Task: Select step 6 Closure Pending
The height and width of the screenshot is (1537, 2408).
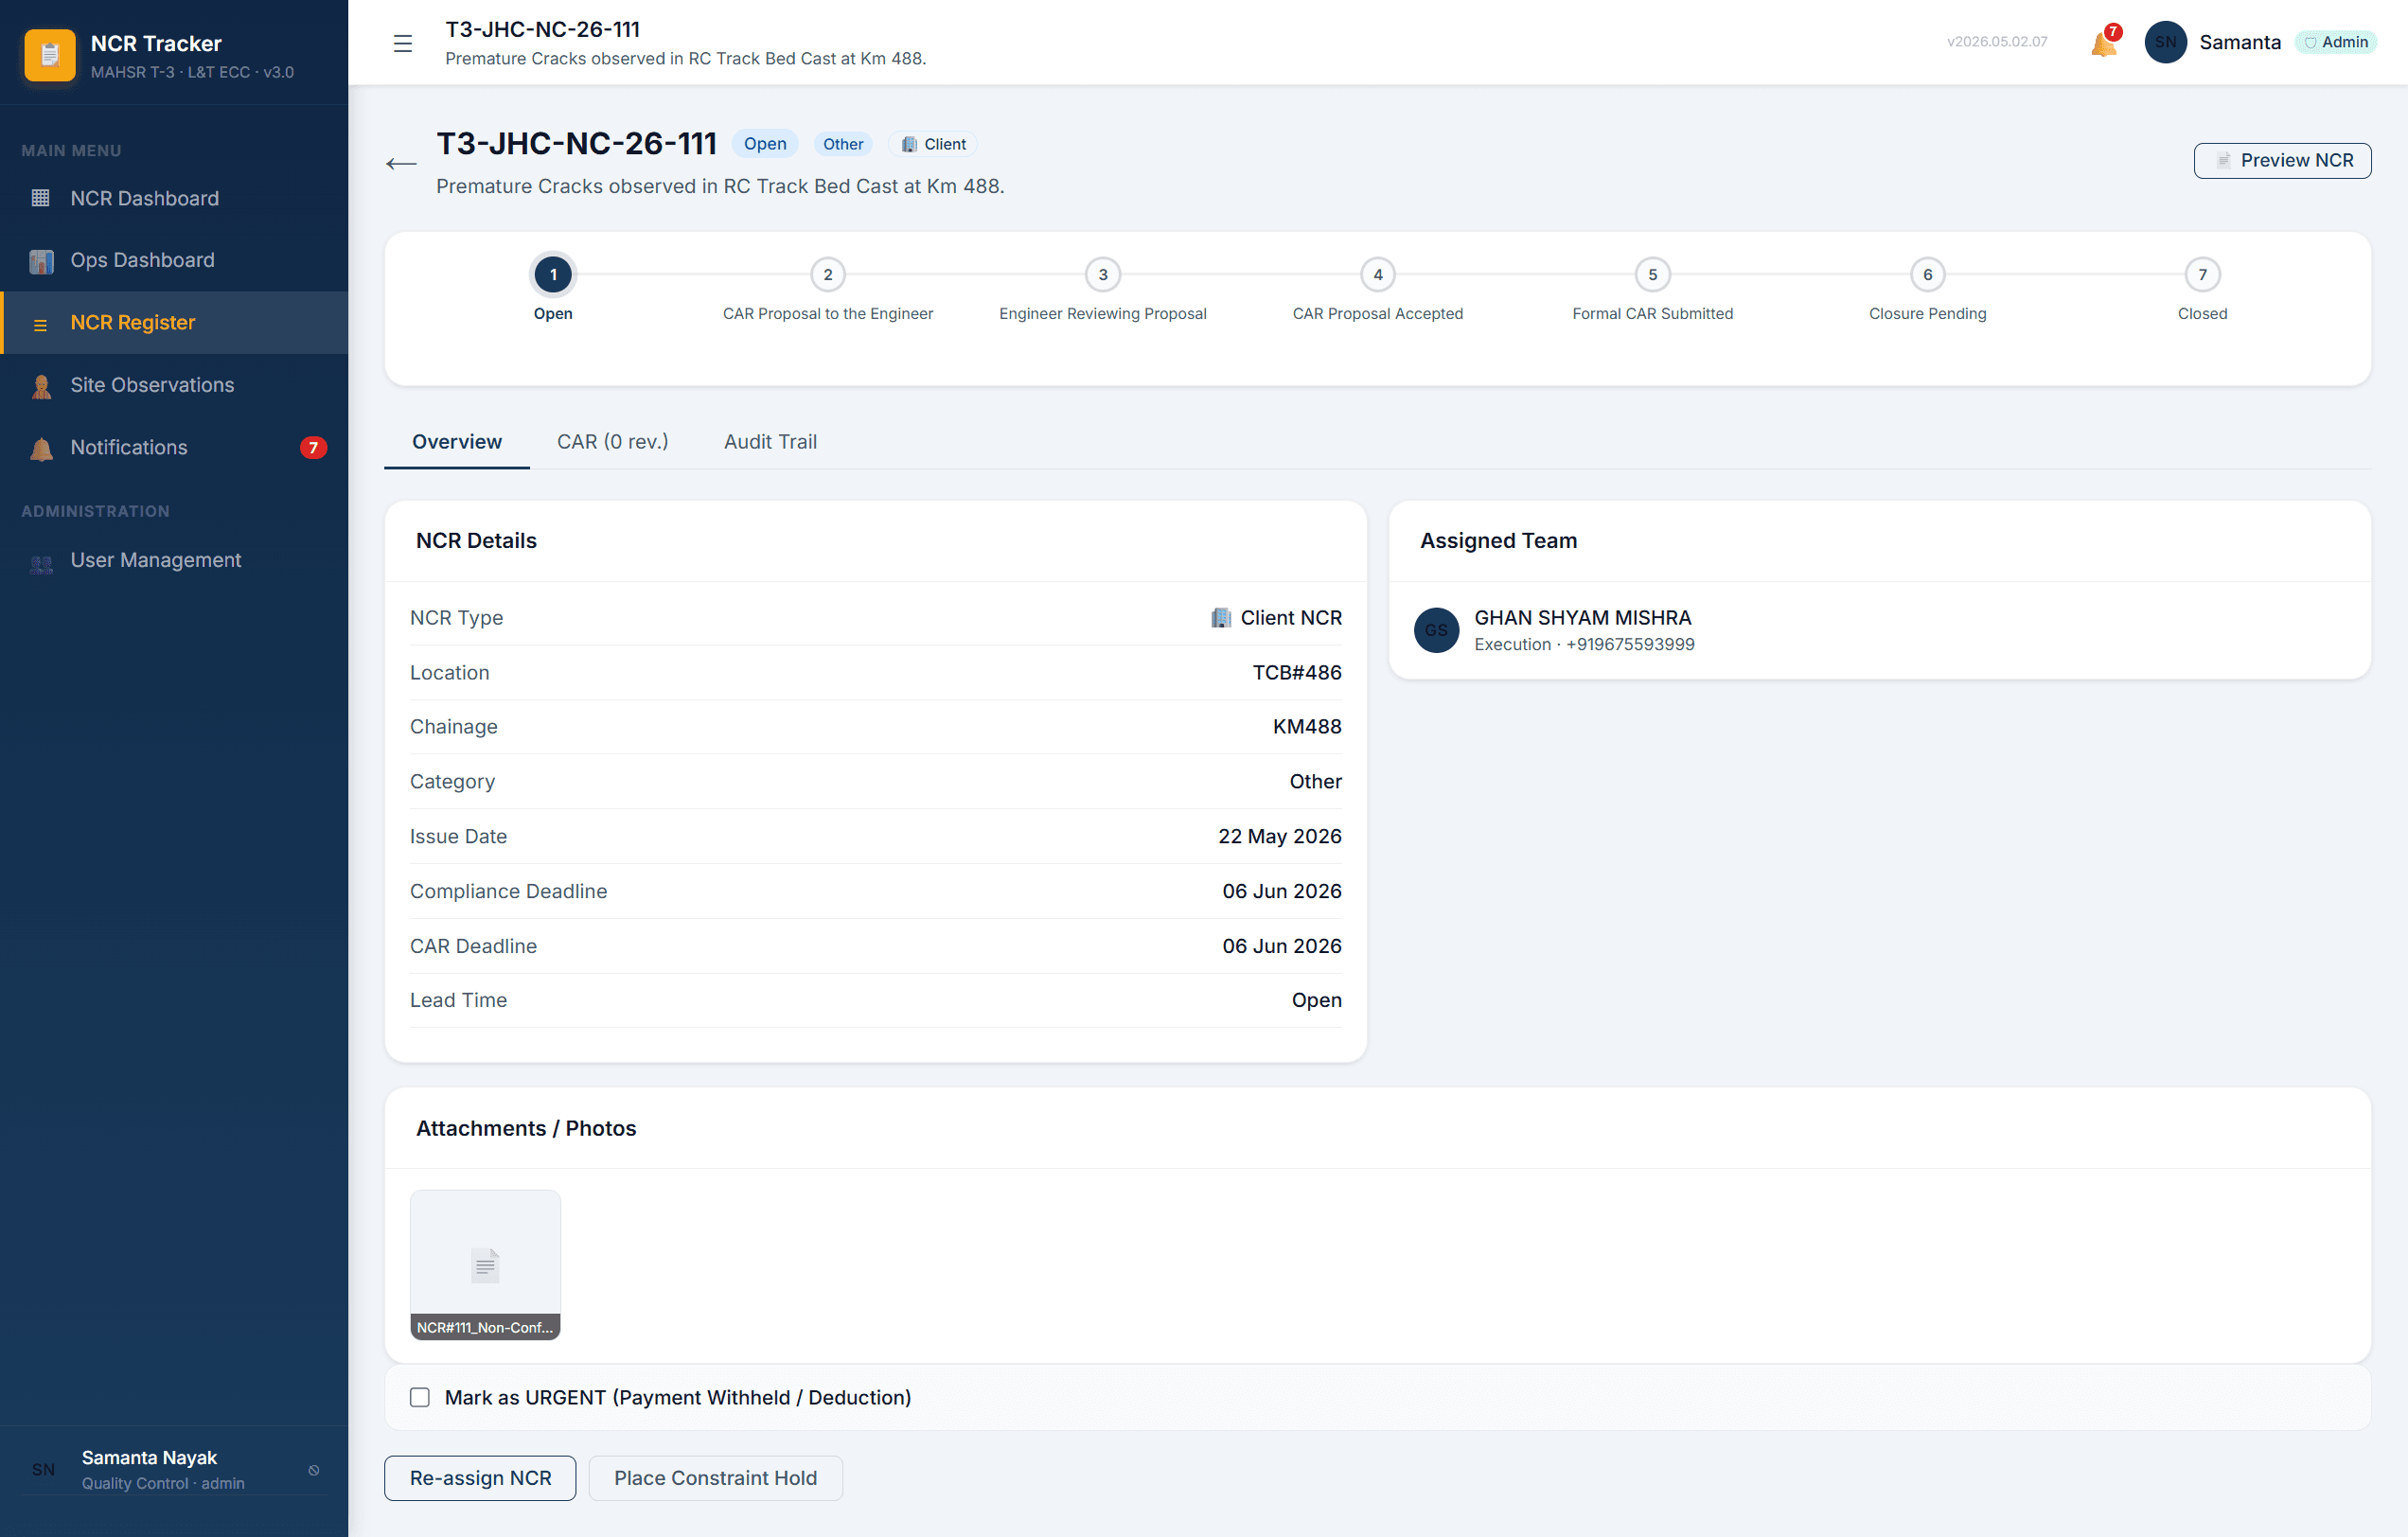Action: (x=1927, y=275)
